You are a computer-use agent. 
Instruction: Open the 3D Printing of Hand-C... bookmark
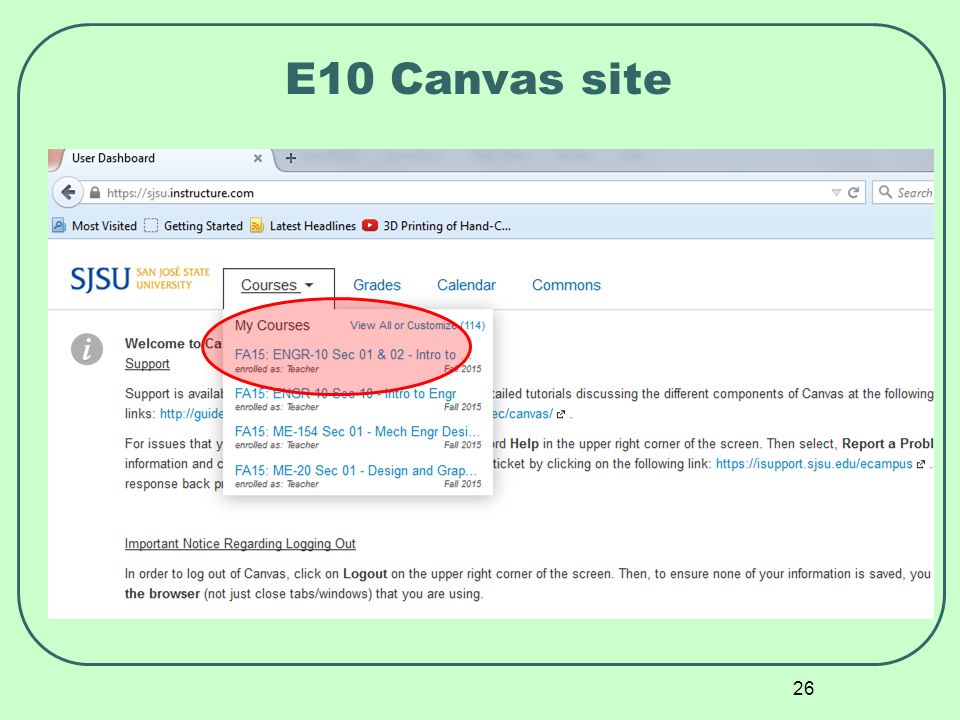(x=436, y=226)
